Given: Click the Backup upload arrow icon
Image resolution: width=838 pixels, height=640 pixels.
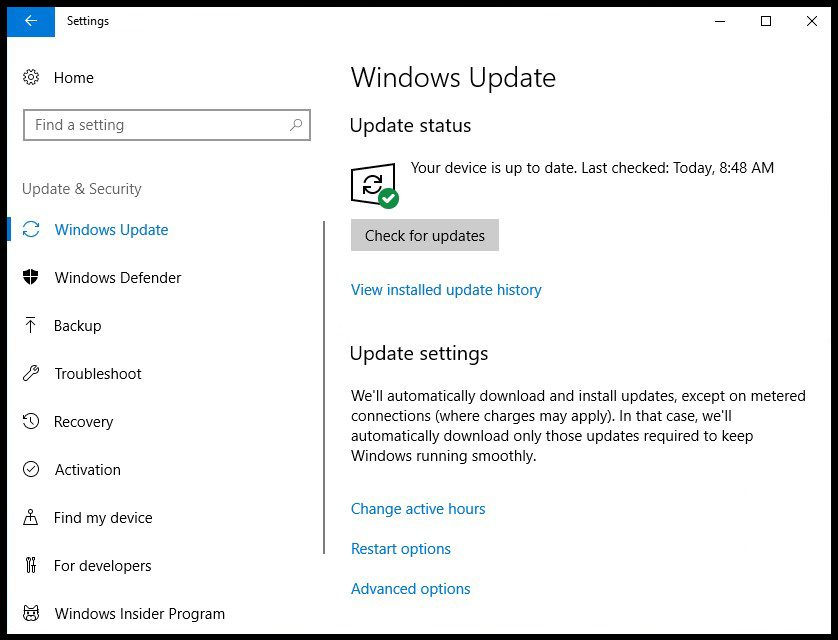Looking at the screenshot, I should click(x=31, y=326).
